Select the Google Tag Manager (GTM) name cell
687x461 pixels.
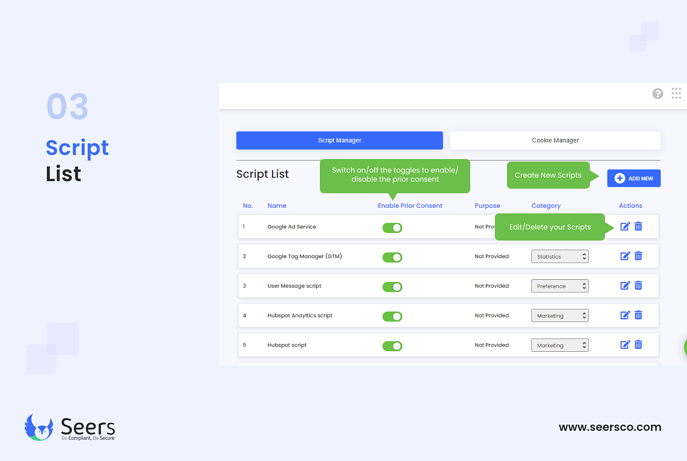[305, 256]
